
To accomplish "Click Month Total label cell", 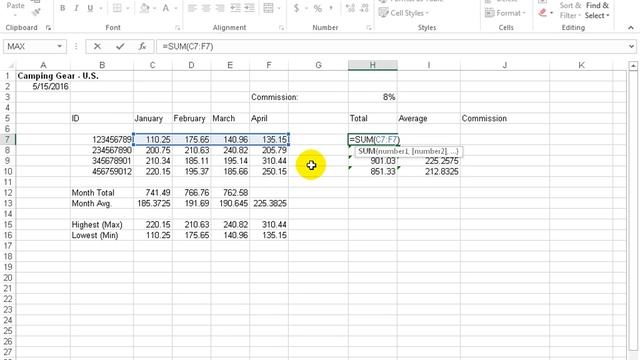I will [x=102, y=193].
